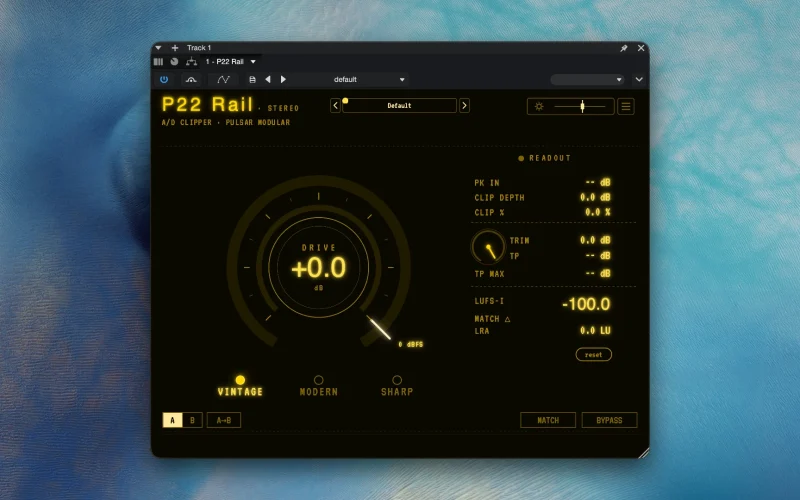Click the resize grip in the window corner

(x=644, y=453)
